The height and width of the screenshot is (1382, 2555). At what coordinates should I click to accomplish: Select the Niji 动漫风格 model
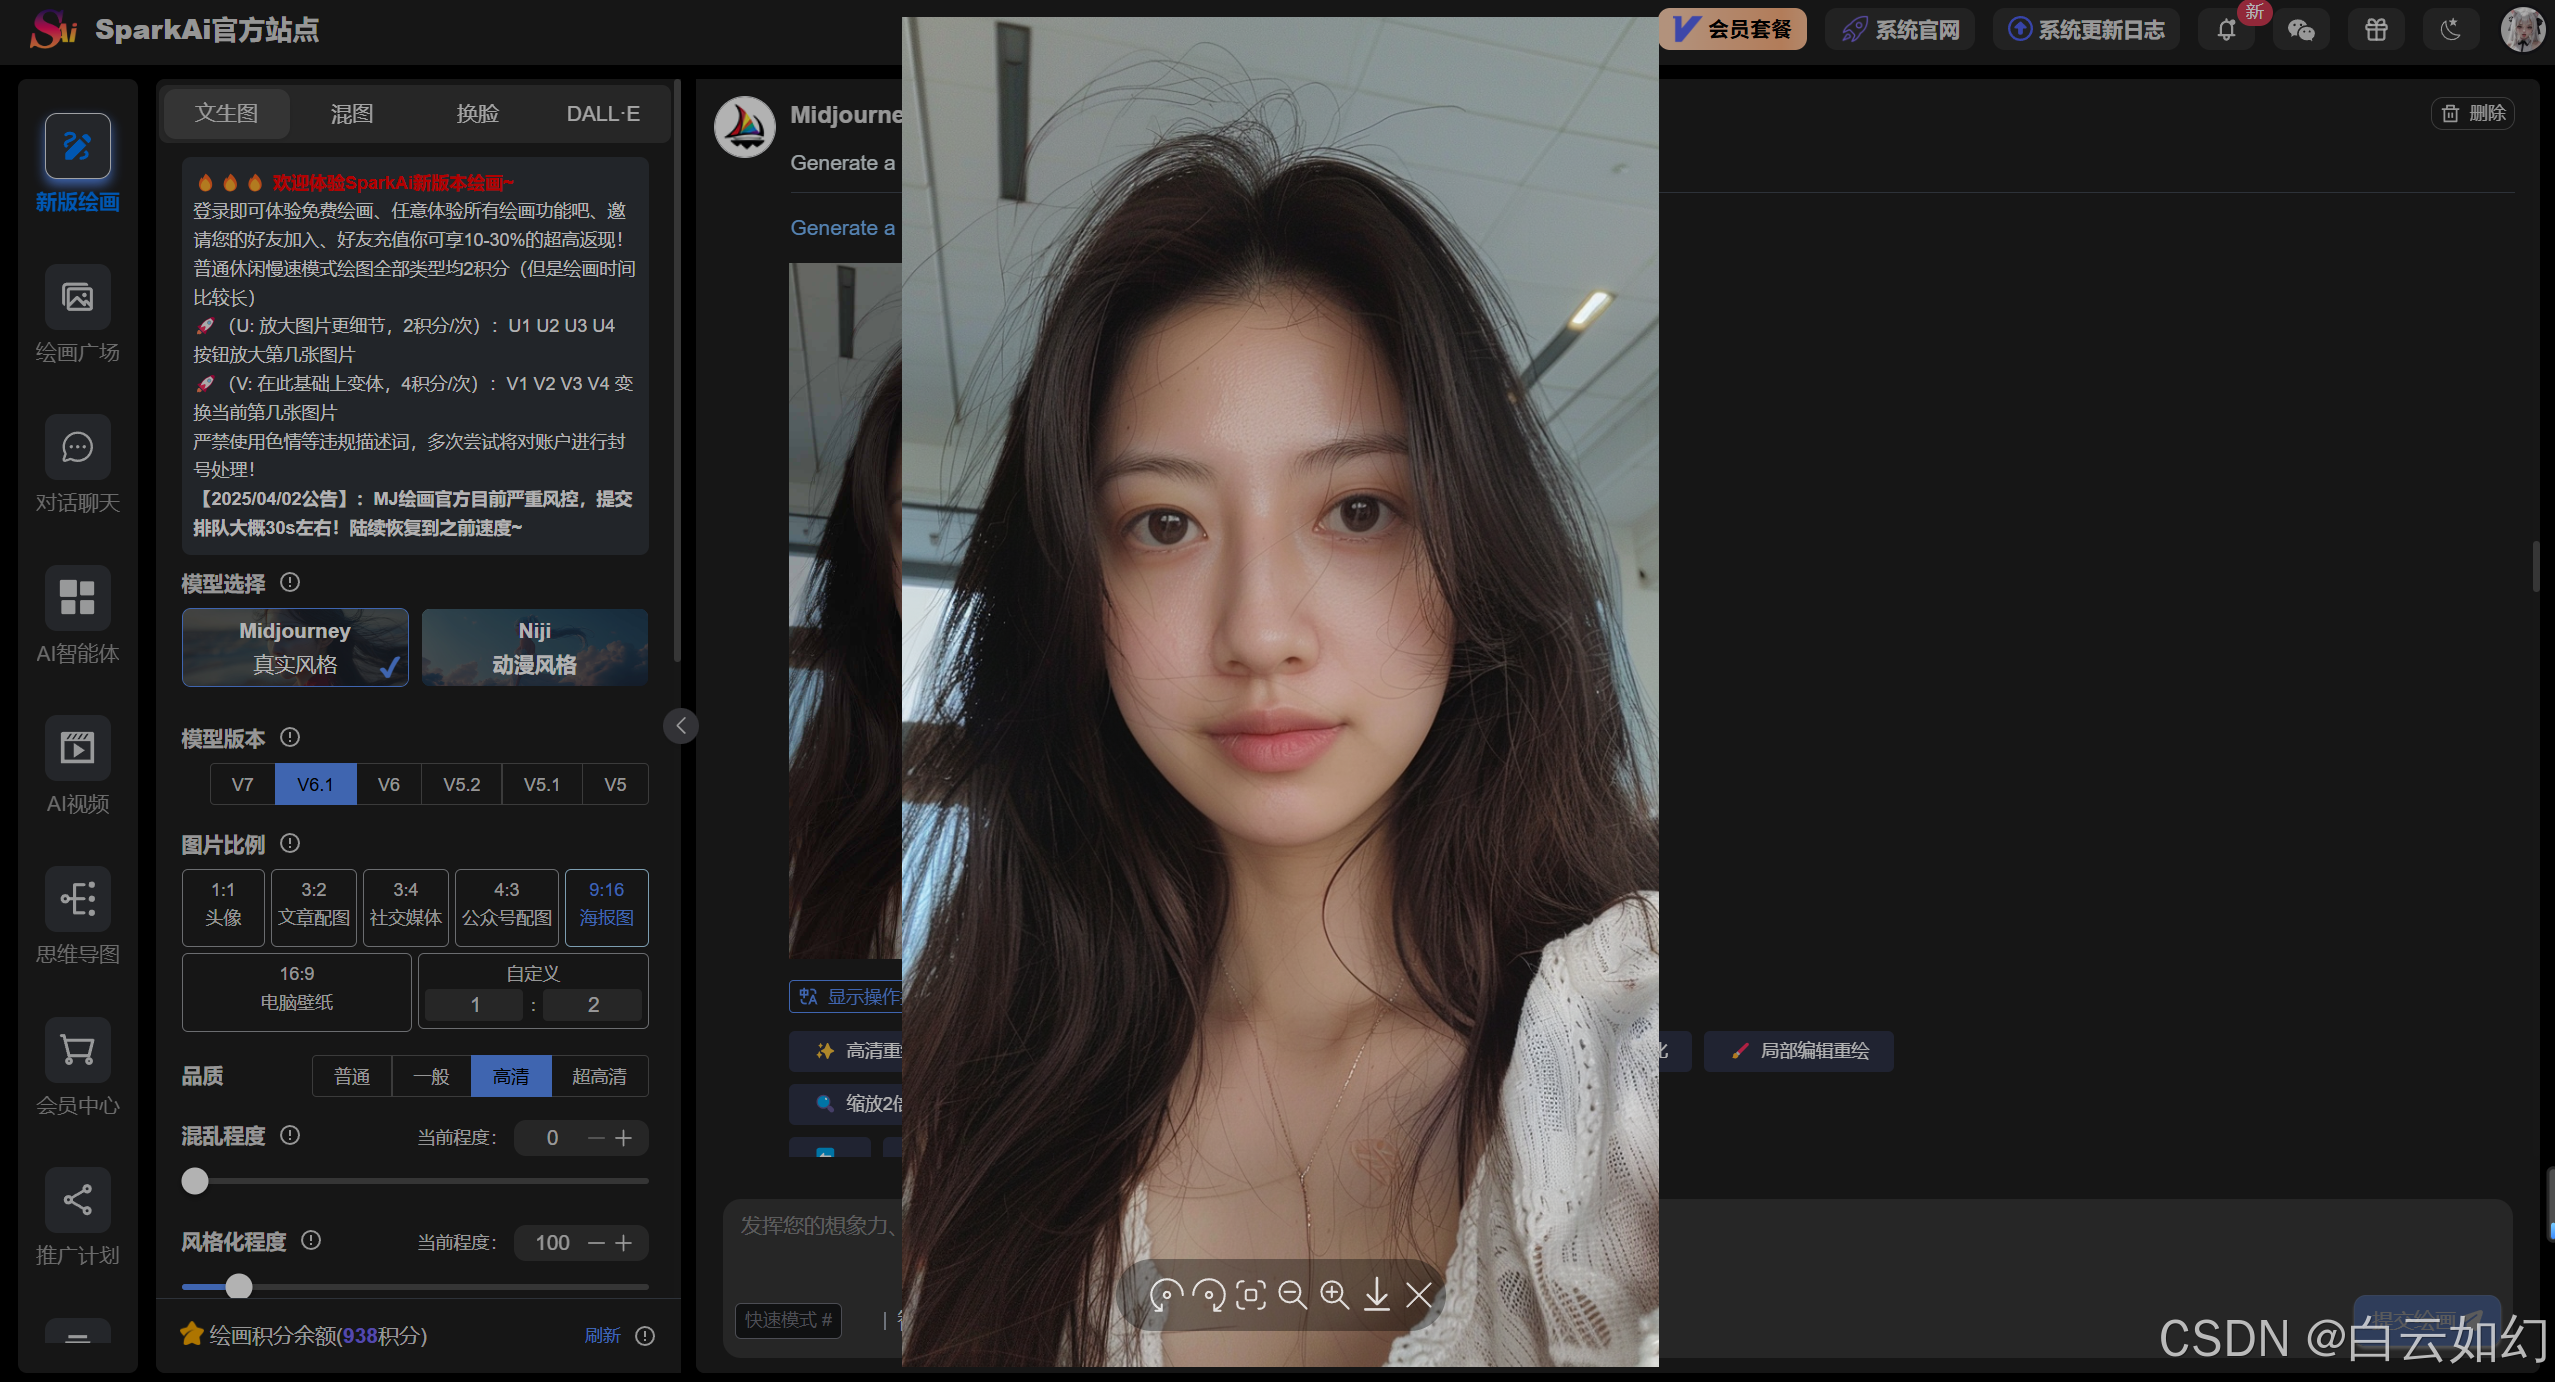534,647
